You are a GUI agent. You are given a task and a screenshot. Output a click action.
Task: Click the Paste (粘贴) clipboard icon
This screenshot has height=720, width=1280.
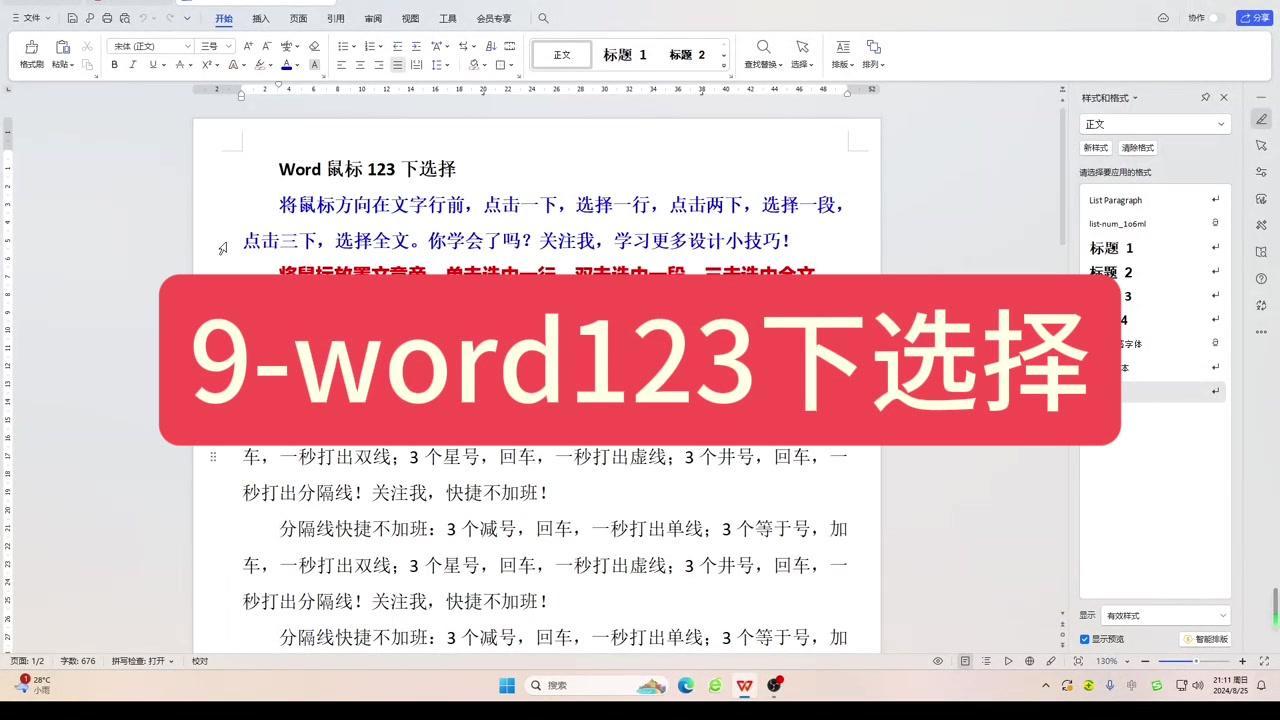[62, 47]
